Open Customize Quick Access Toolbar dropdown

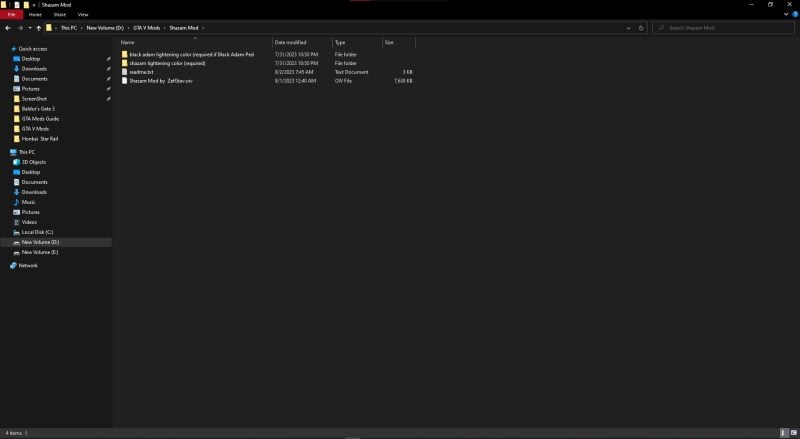[x=34, y=5]
